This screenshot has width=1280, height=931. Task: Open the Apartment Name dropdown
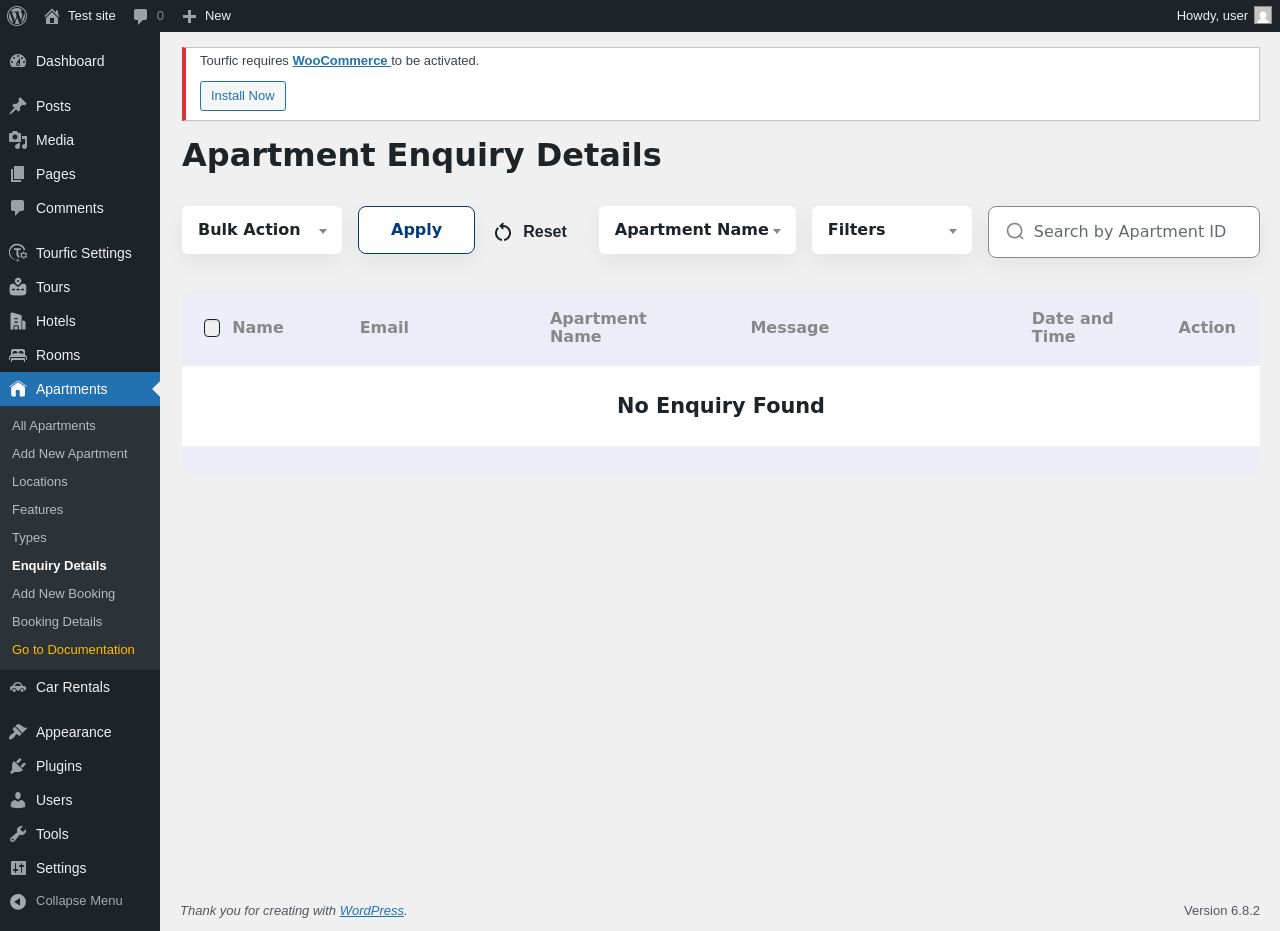[x=697, y=230]
